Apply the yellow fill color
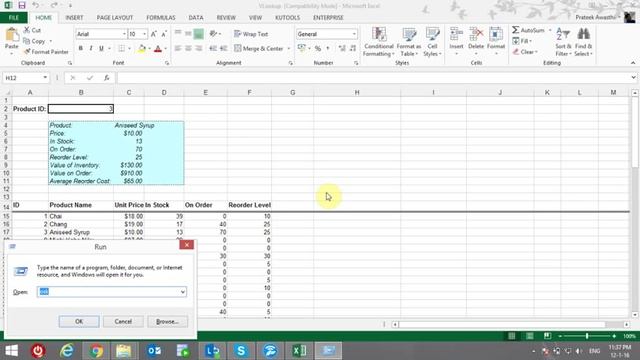Image resolution: width=640 pixels, height=360 pixels. click(142, 49)
